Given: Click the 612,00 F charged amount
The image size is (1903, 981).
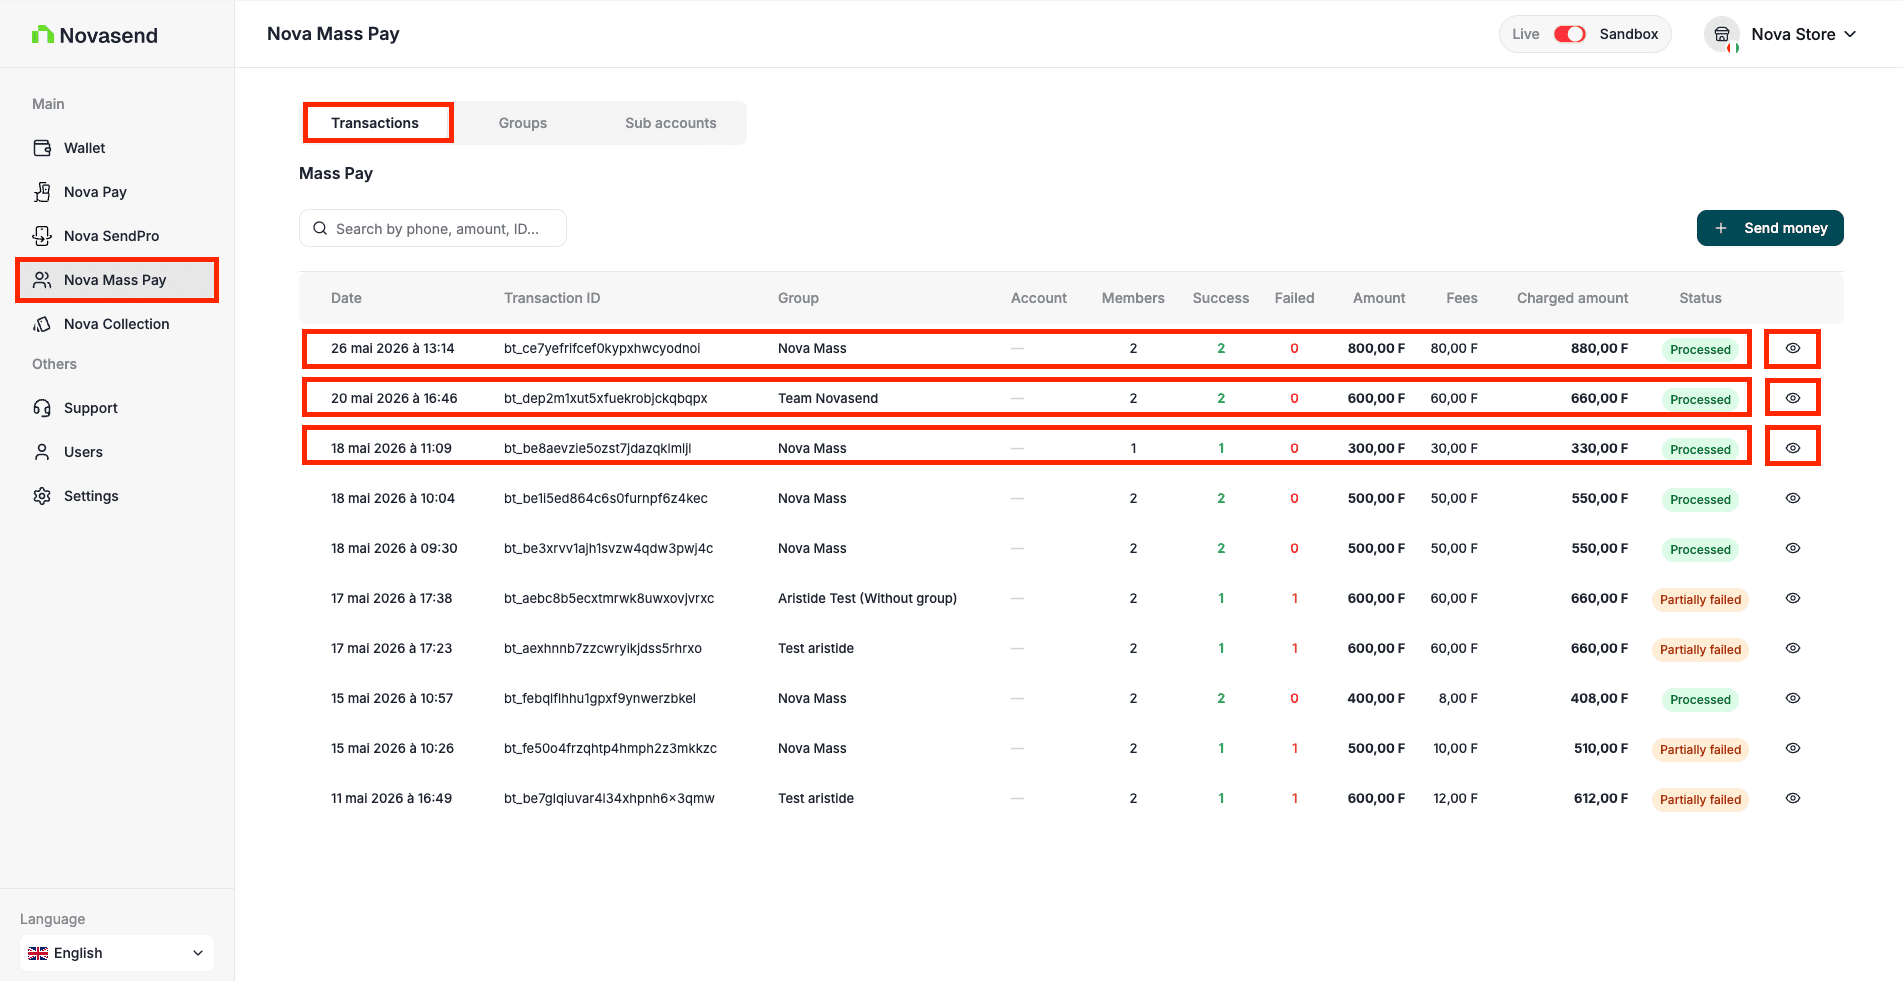Looking at the screenshot, I should click(1601, 798).
